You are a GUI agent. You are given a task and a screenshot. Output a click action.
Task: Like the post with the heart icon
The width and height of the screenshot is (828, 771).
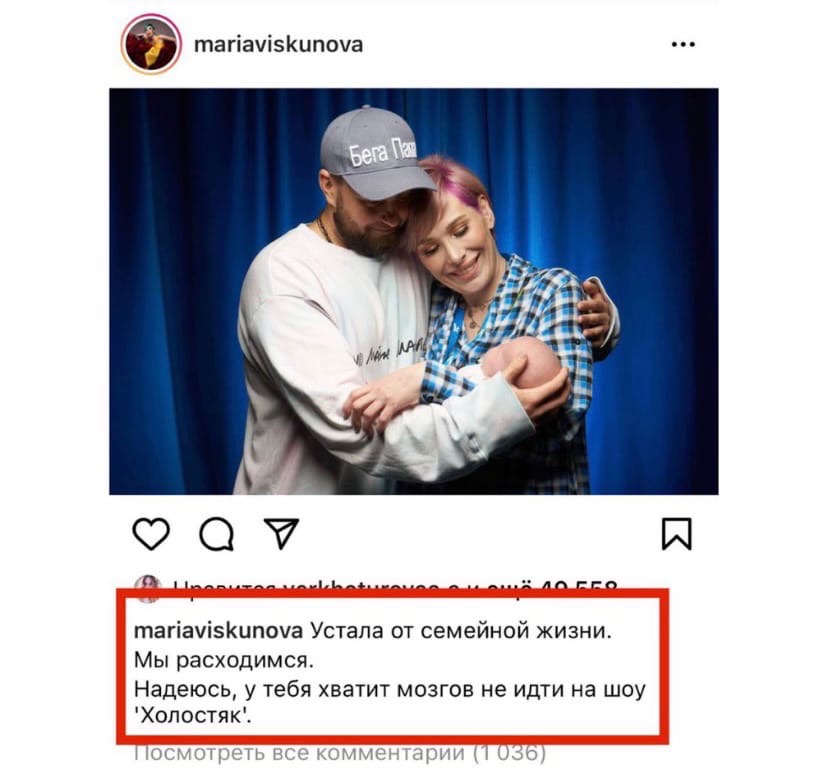tap(151, 533)
